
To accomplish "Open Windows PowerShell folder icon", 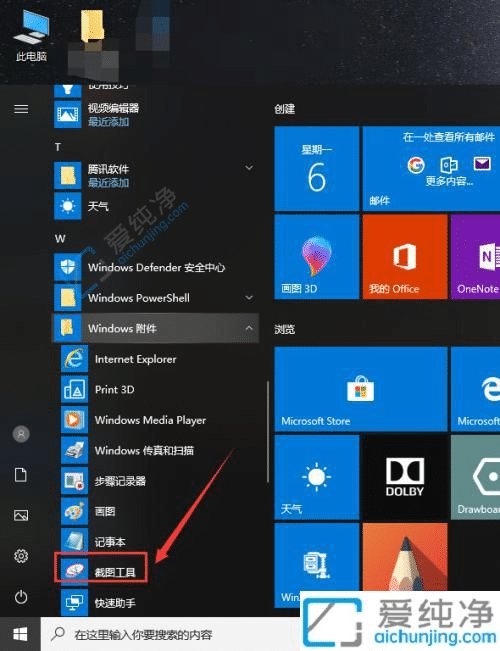I will pyautogui.click(x=68, y=298).
